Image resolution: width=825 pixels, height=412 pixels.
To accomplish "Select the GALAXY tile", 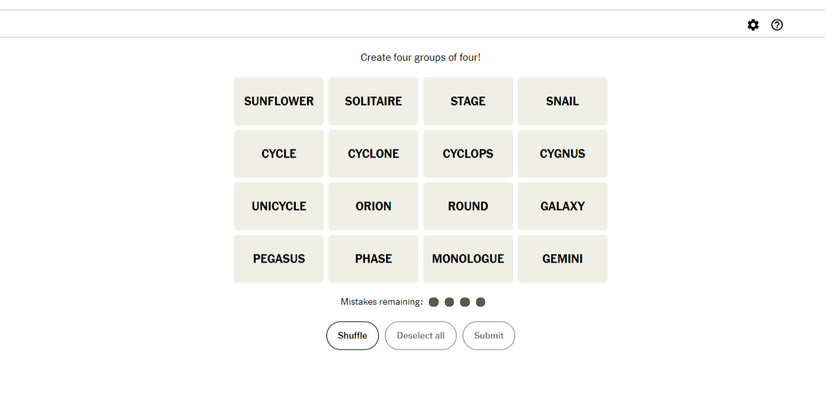I will (562, 206).
